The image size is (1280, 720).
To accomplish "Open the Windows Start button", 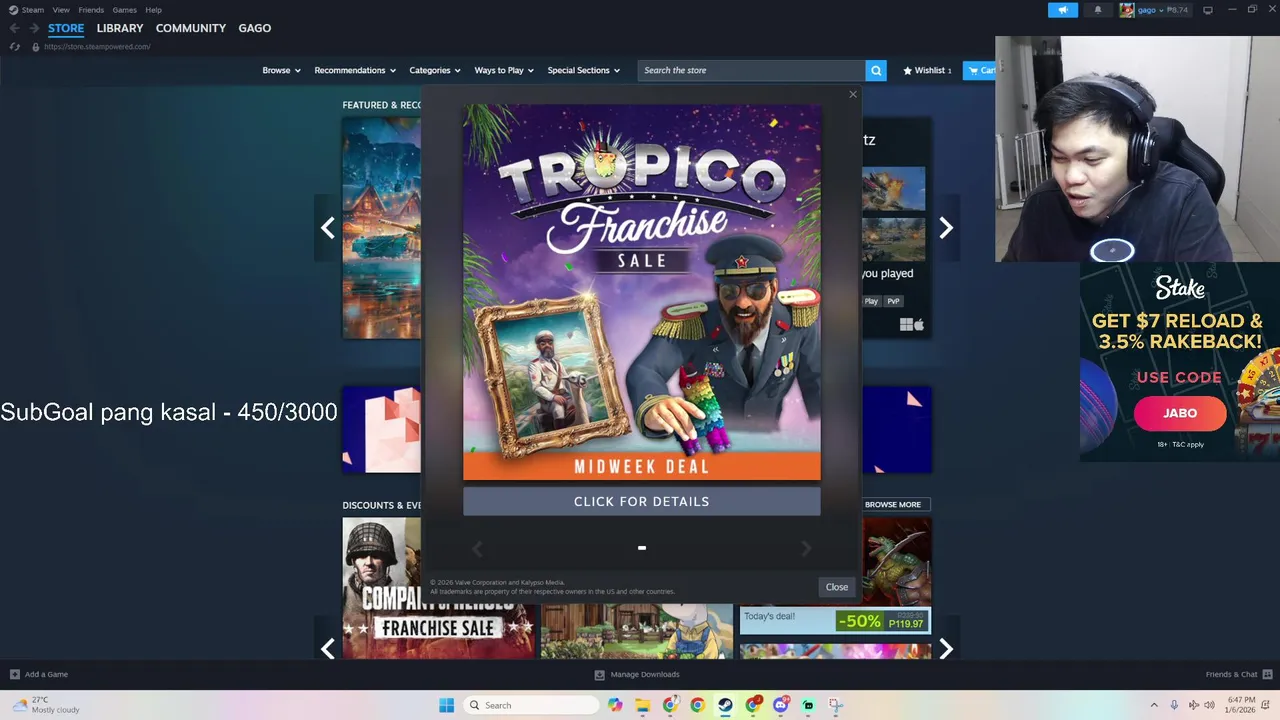I will (446, 705).
